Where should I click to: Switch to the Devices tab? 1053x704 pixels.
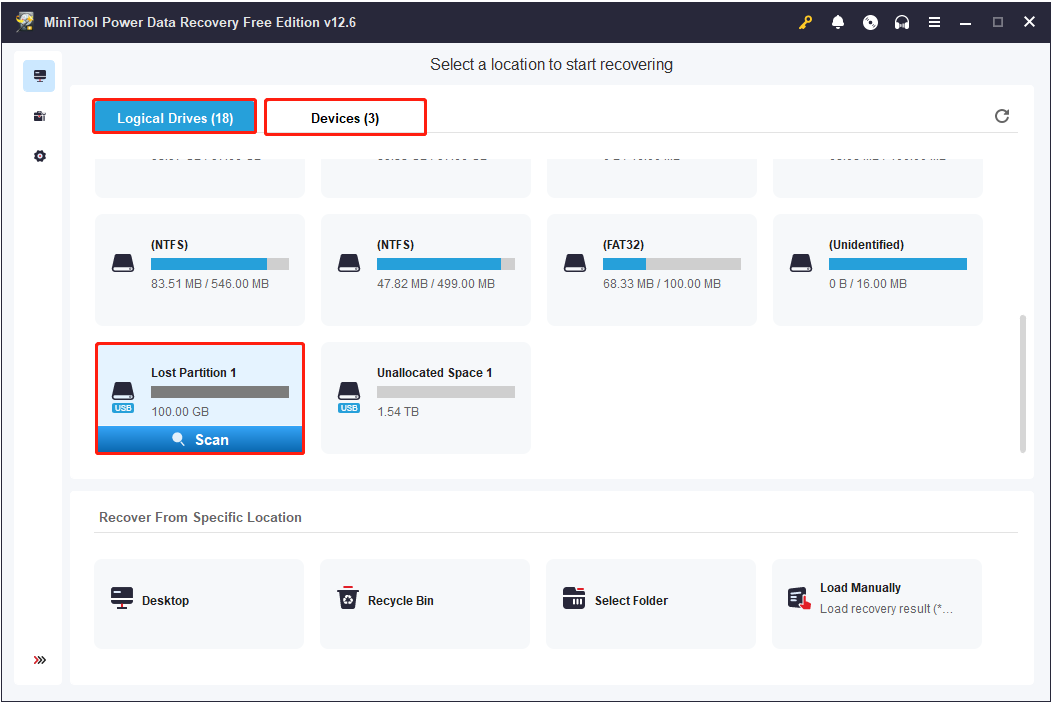345,116
